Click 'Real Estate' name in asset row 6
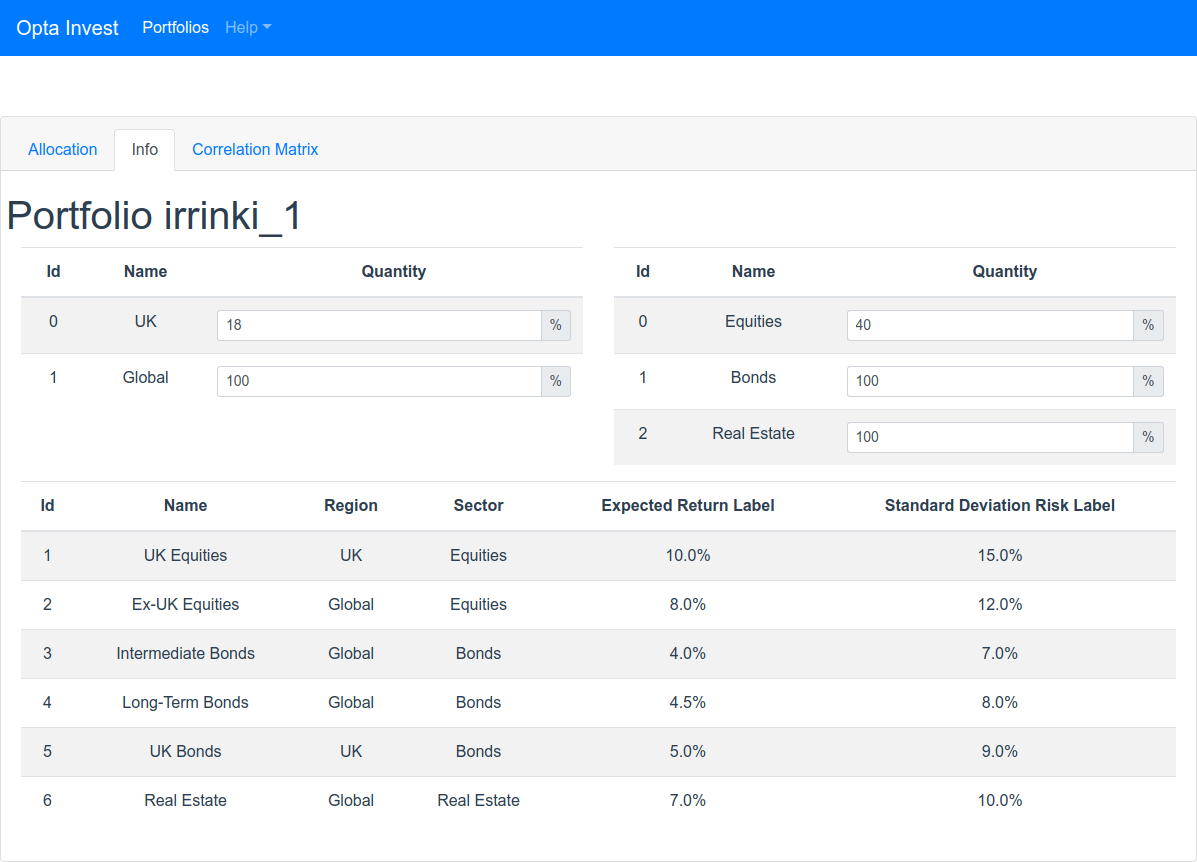Screen dimensions: 1197x862 click(186, 800)
